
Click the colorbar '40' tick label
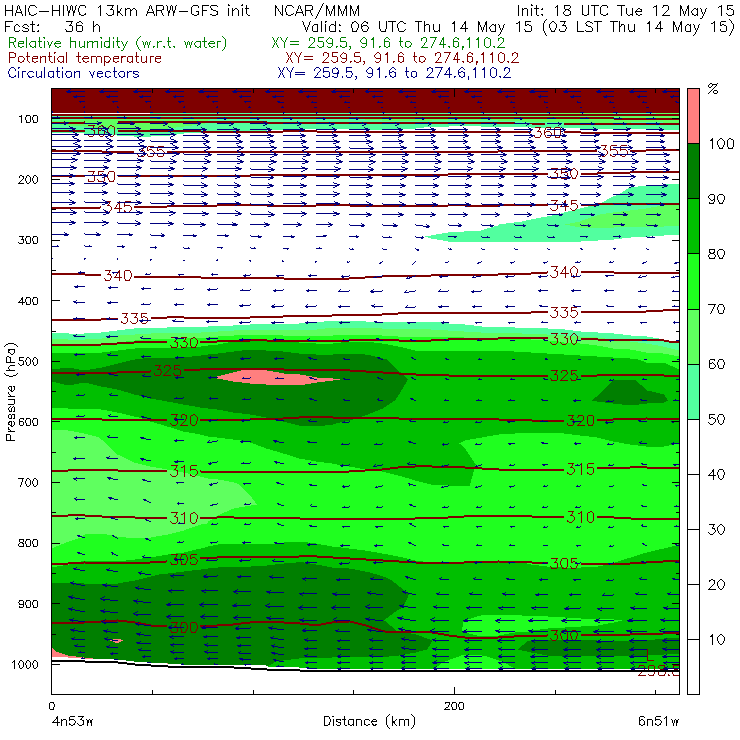tap(716, 474)
